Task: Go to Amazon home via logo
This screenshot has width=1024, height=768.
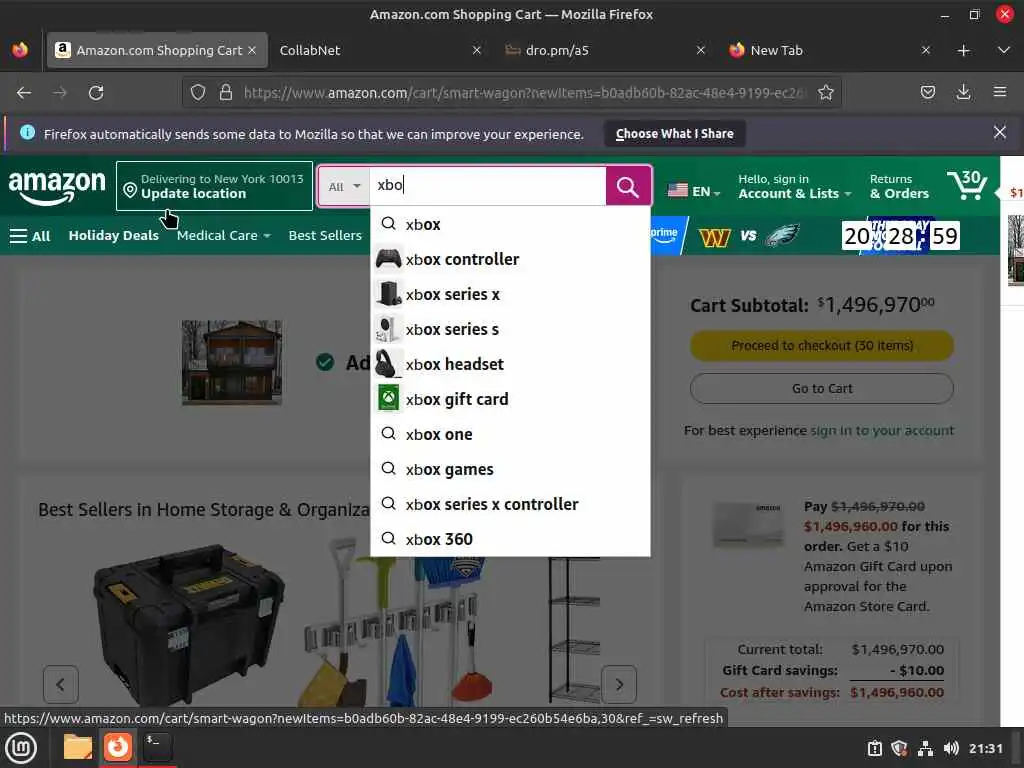Action: pyautogui.click(x=57, y=186)
